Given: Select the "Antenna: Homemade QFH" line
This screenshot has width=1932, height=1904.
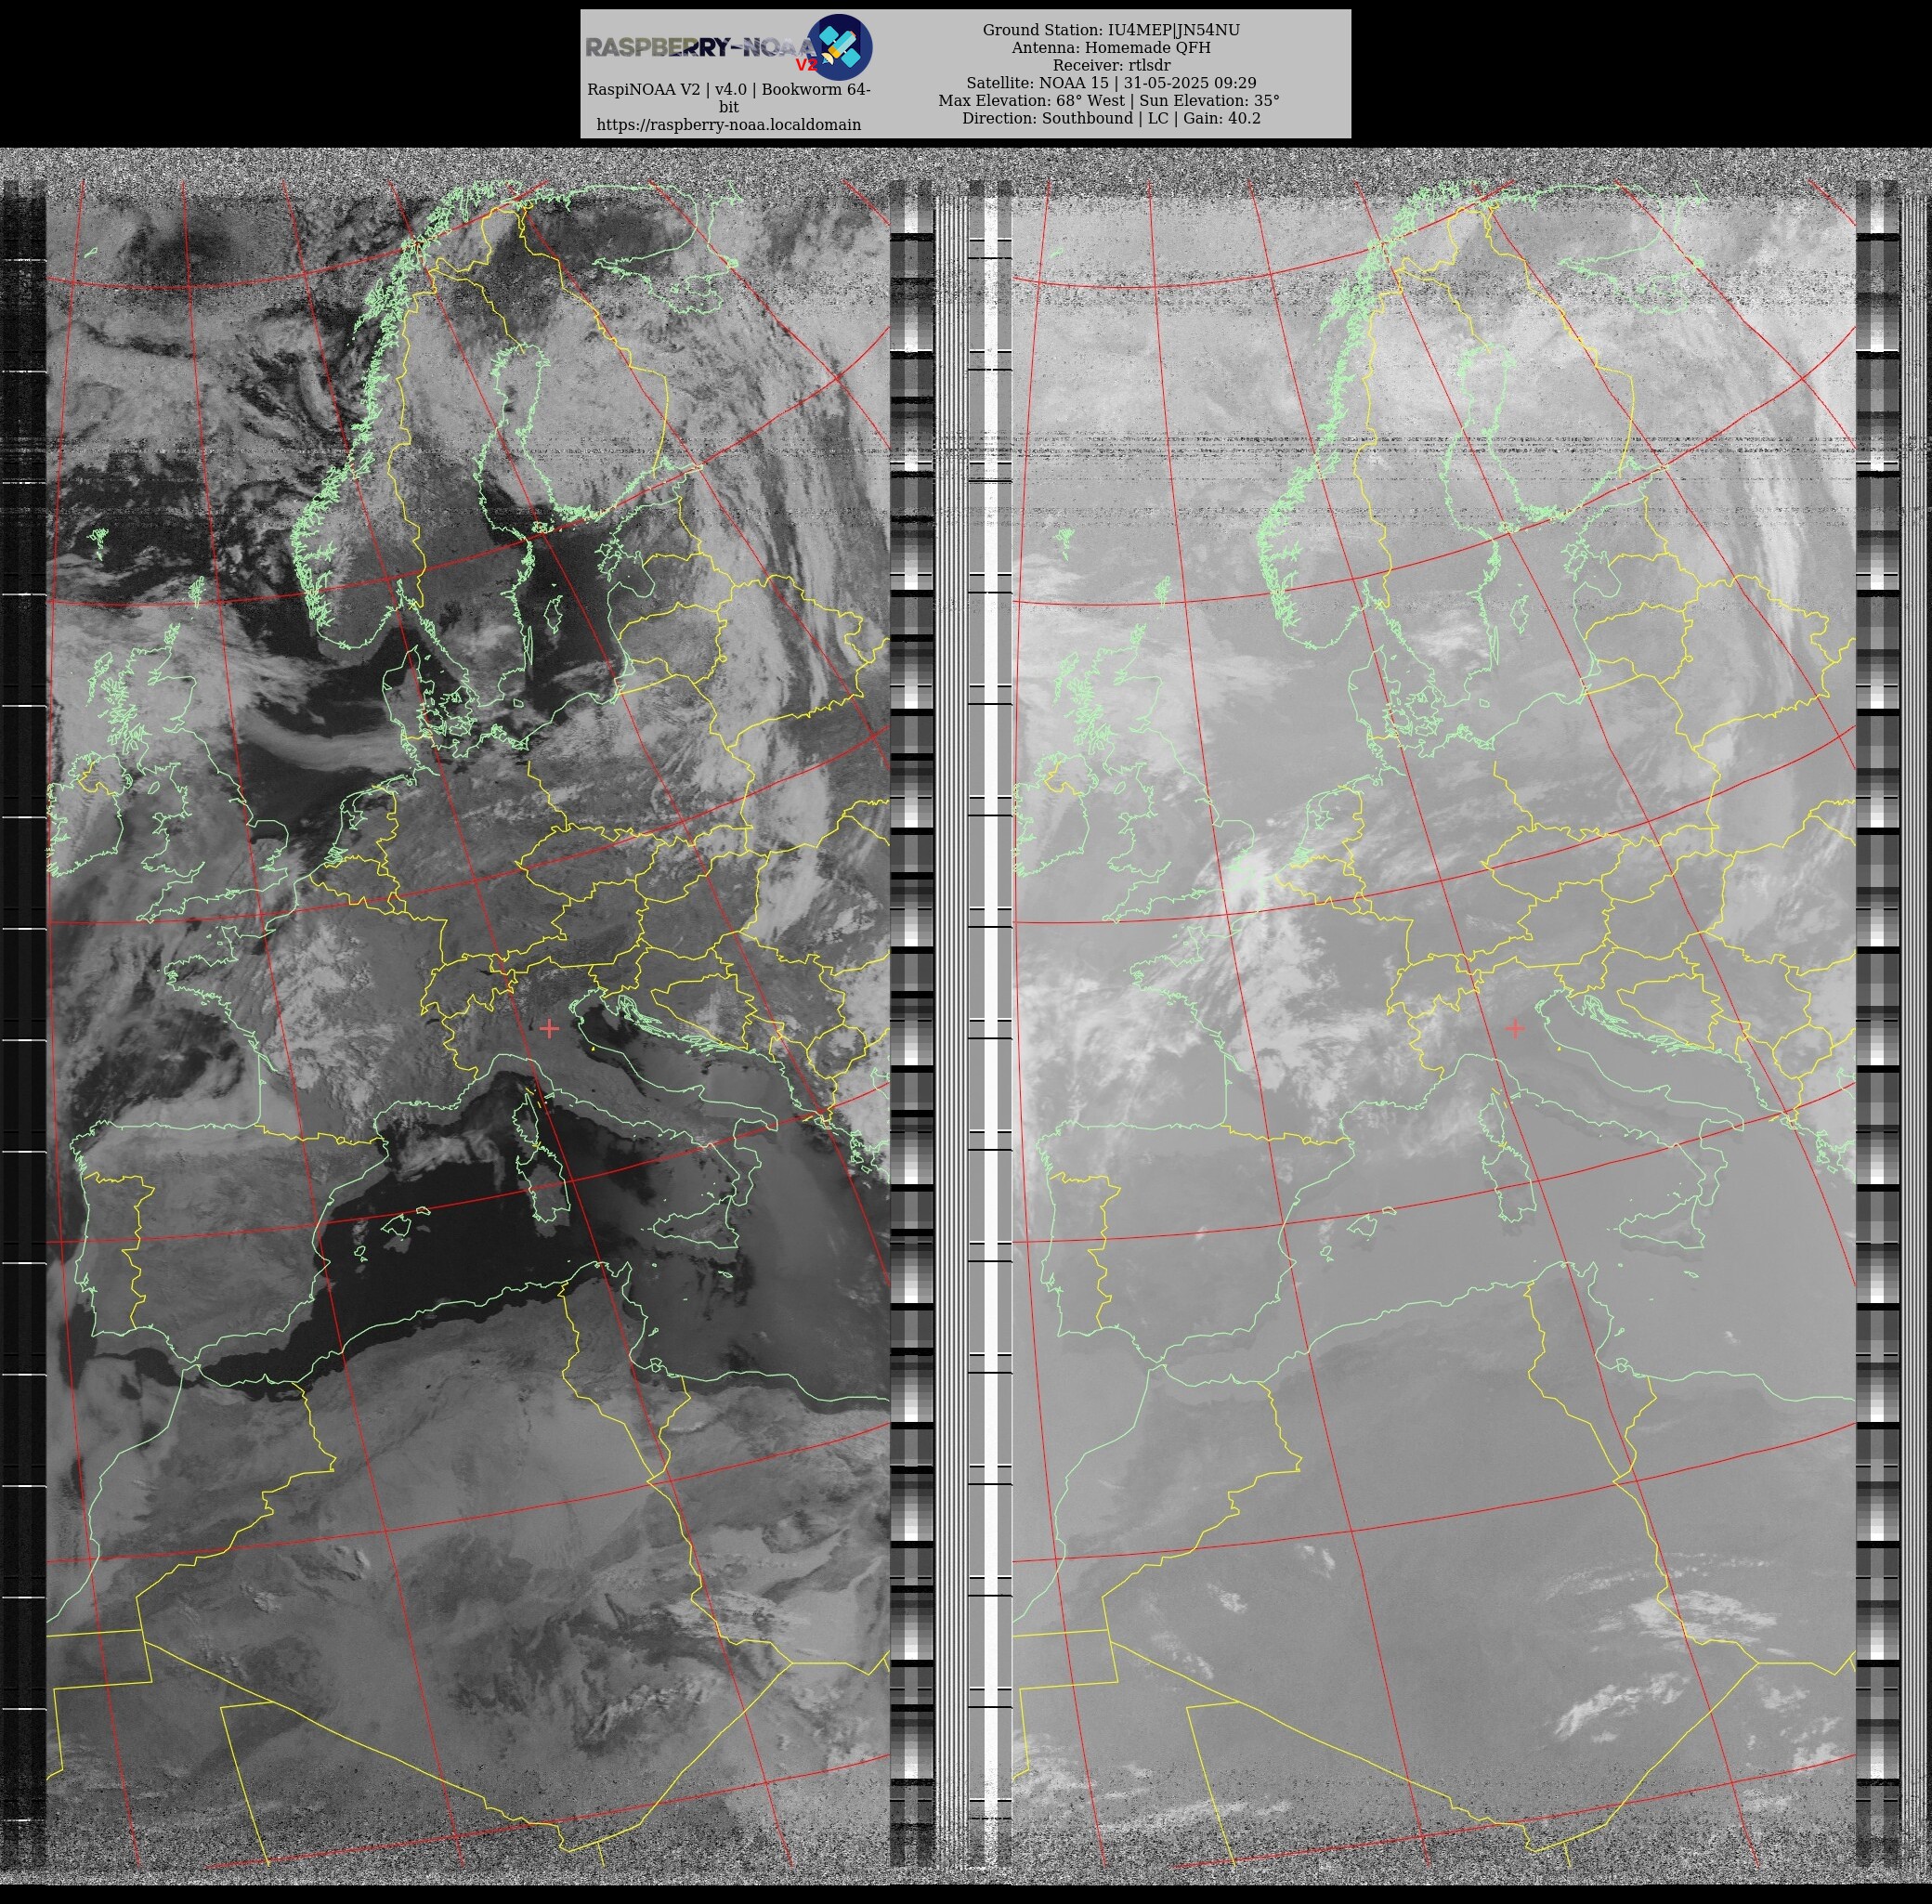Looking at the screenshot, I should pos(1111,48).
